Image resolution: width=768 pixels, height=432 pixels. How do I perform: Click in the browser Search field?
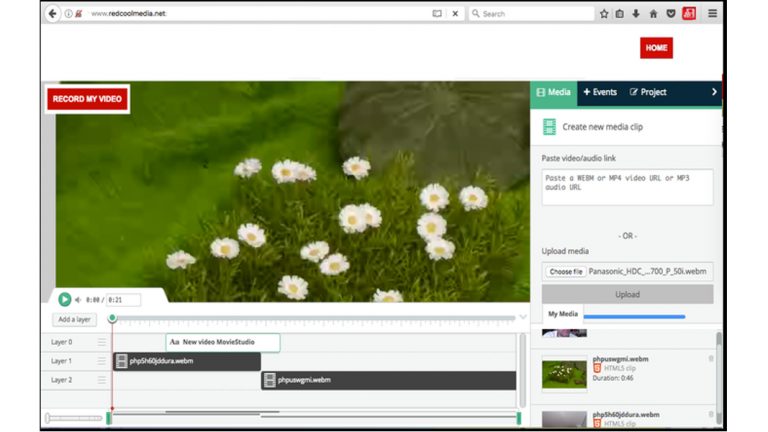531,14
